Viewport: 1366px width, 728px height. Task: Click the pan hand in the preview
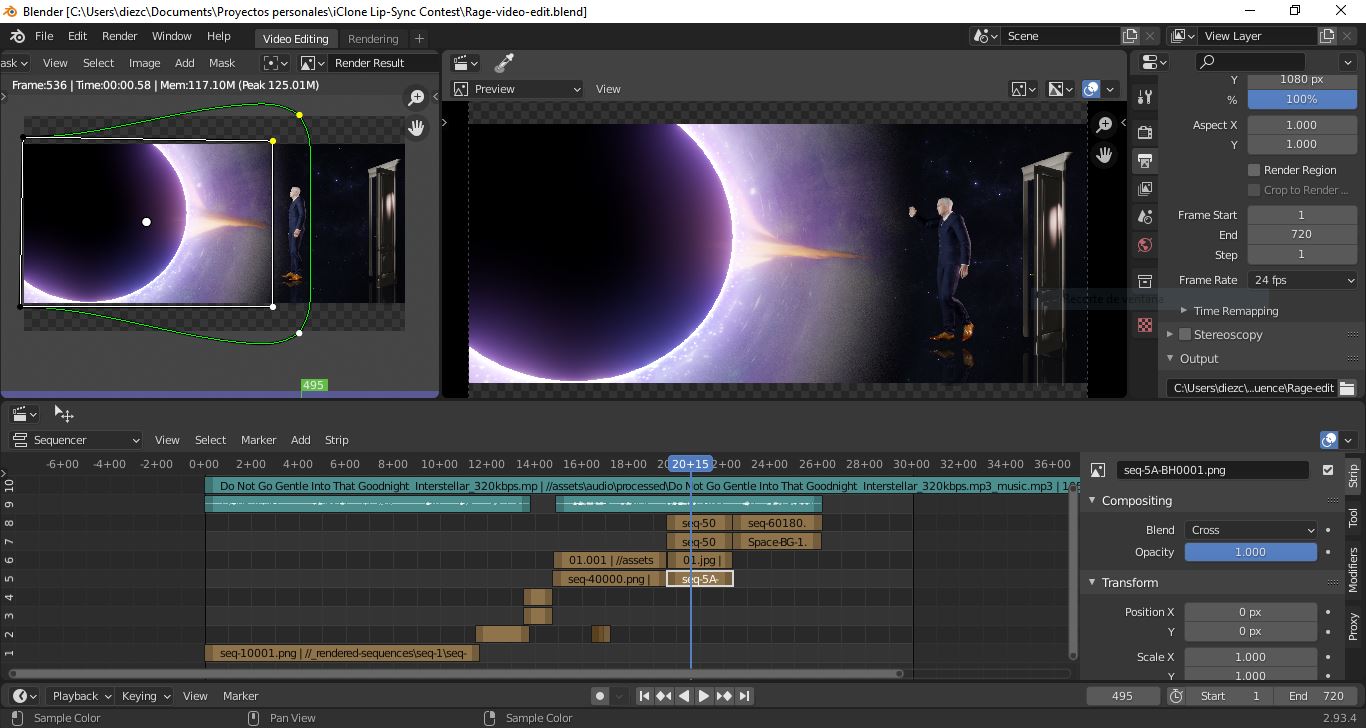coord(1104,155)
